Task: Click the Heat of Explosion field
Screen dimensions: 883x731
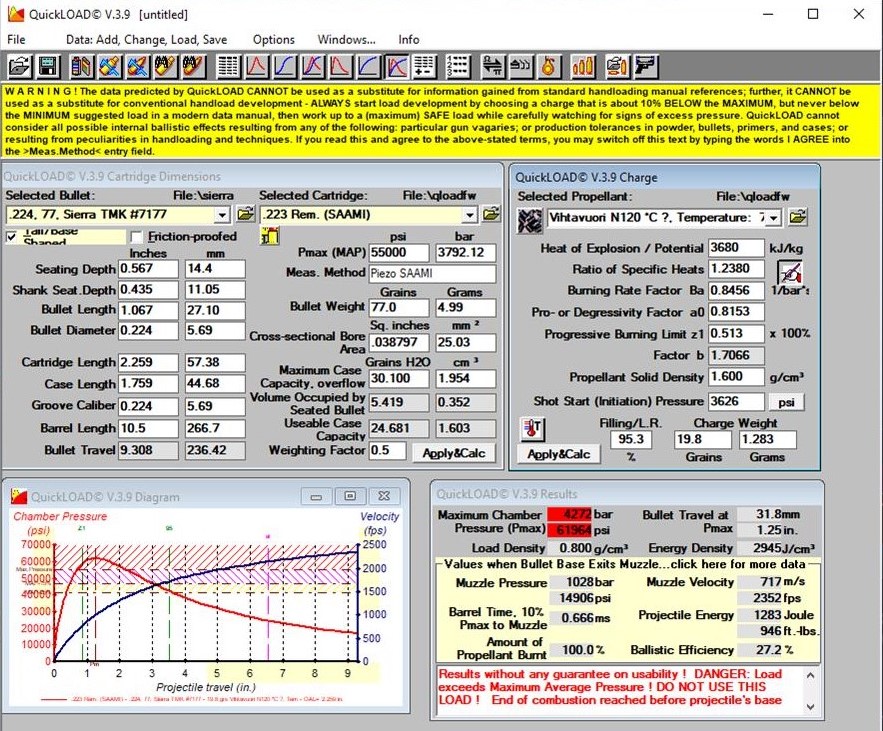Action: click(736, 248)
